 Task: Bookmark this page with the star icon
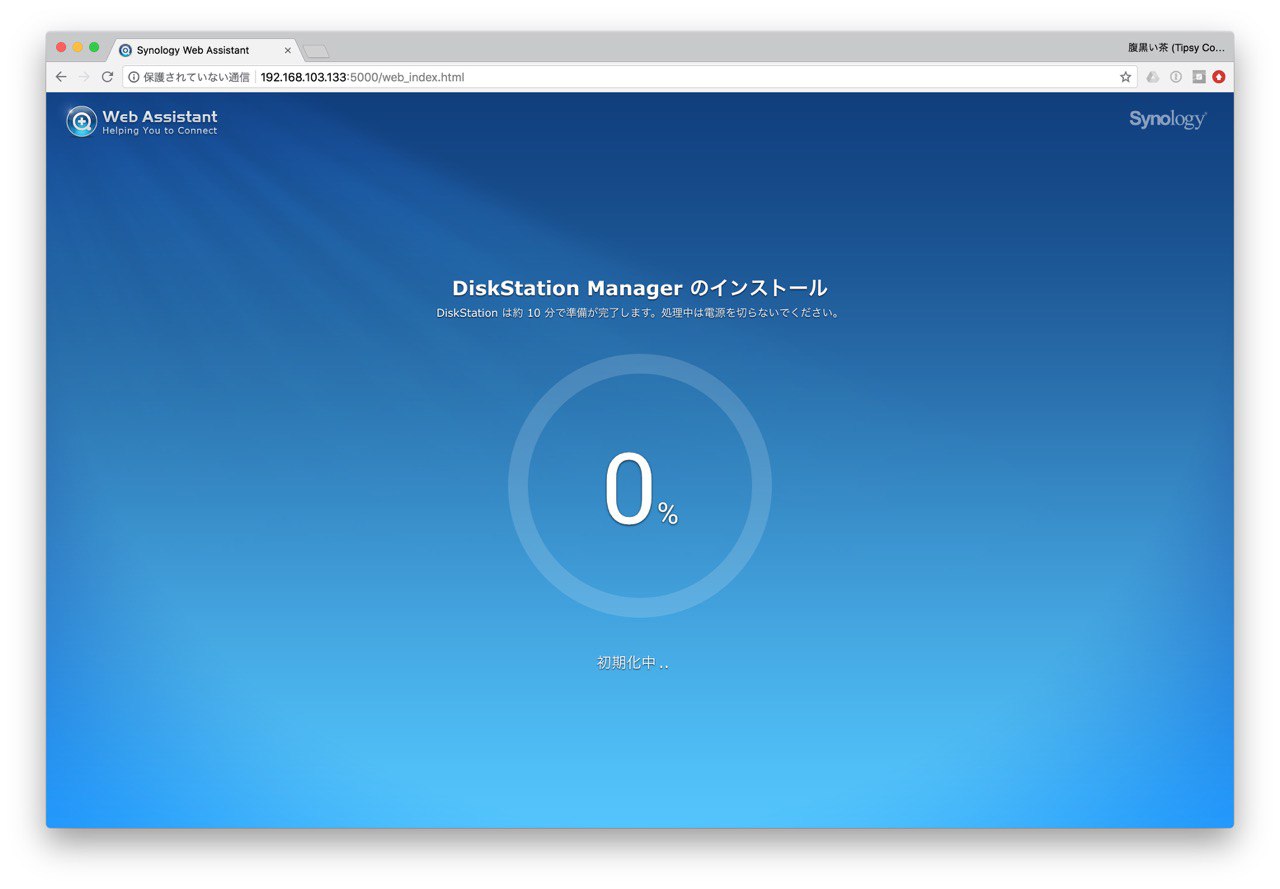(x=1125, y=77)
